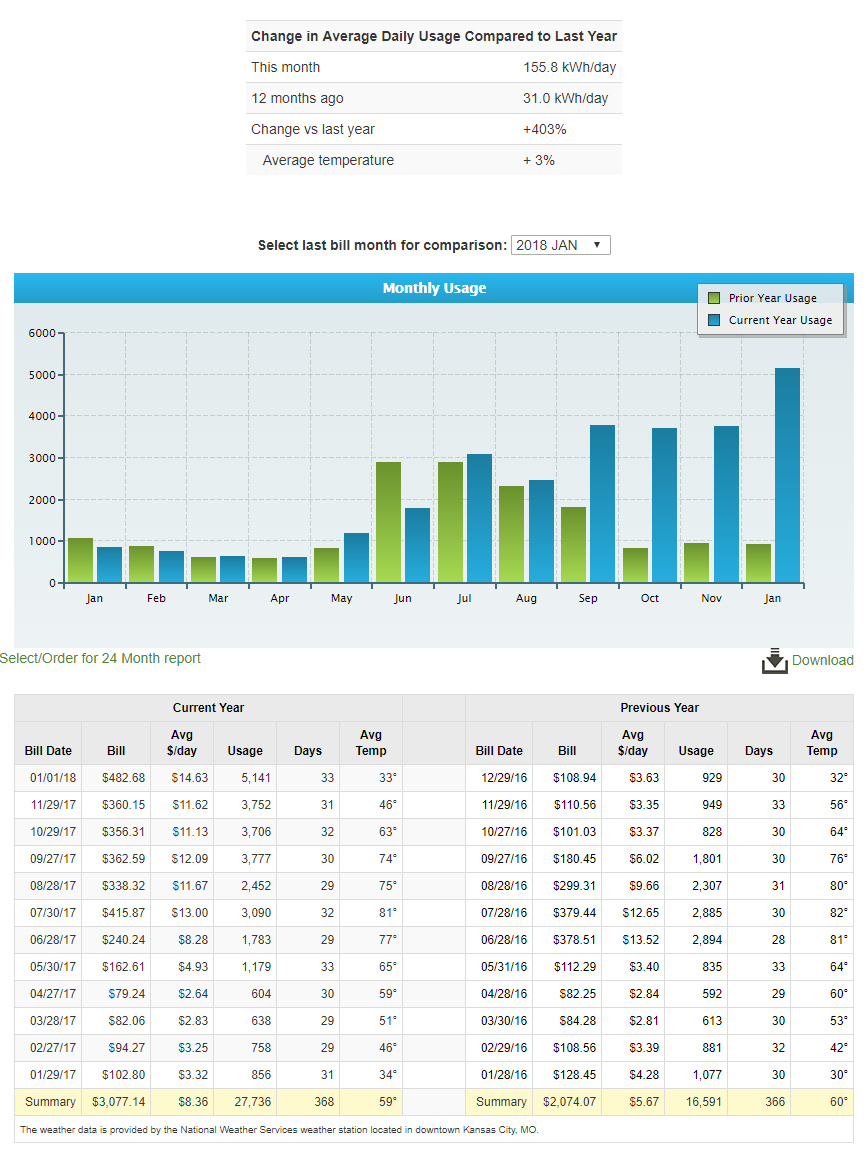Toggle Prior Year Usage legend label

[772, 298]
